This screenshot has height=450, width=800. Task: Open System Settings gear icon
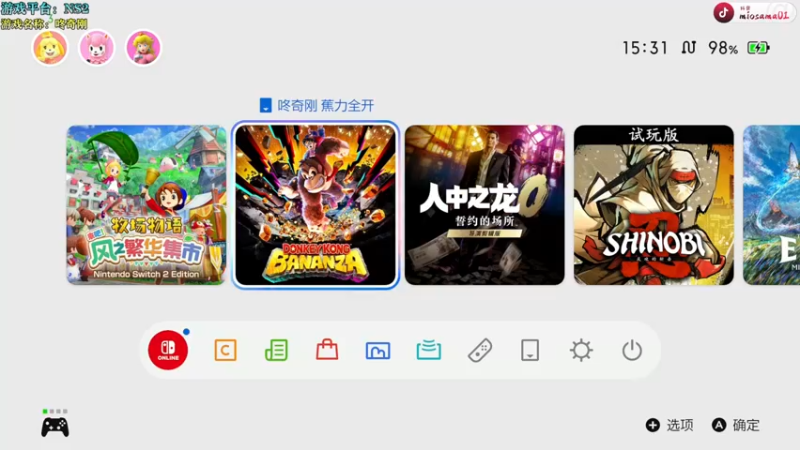click(581, 351)
